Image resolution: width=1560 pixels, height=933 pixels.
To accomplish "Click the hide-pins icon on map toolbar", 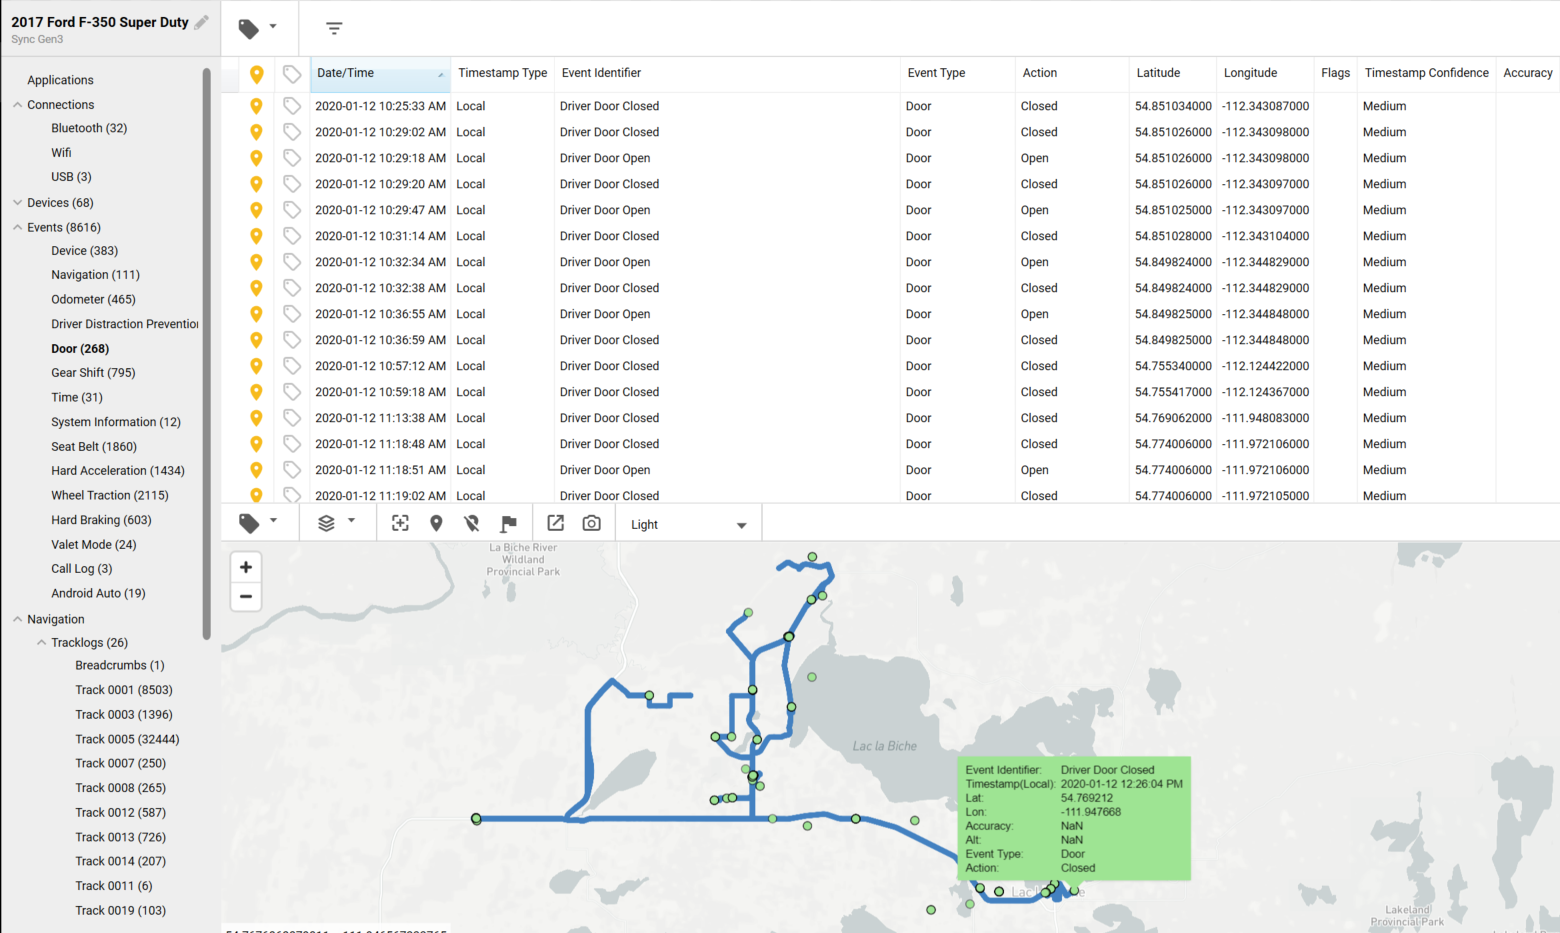I will click(471, 522).
